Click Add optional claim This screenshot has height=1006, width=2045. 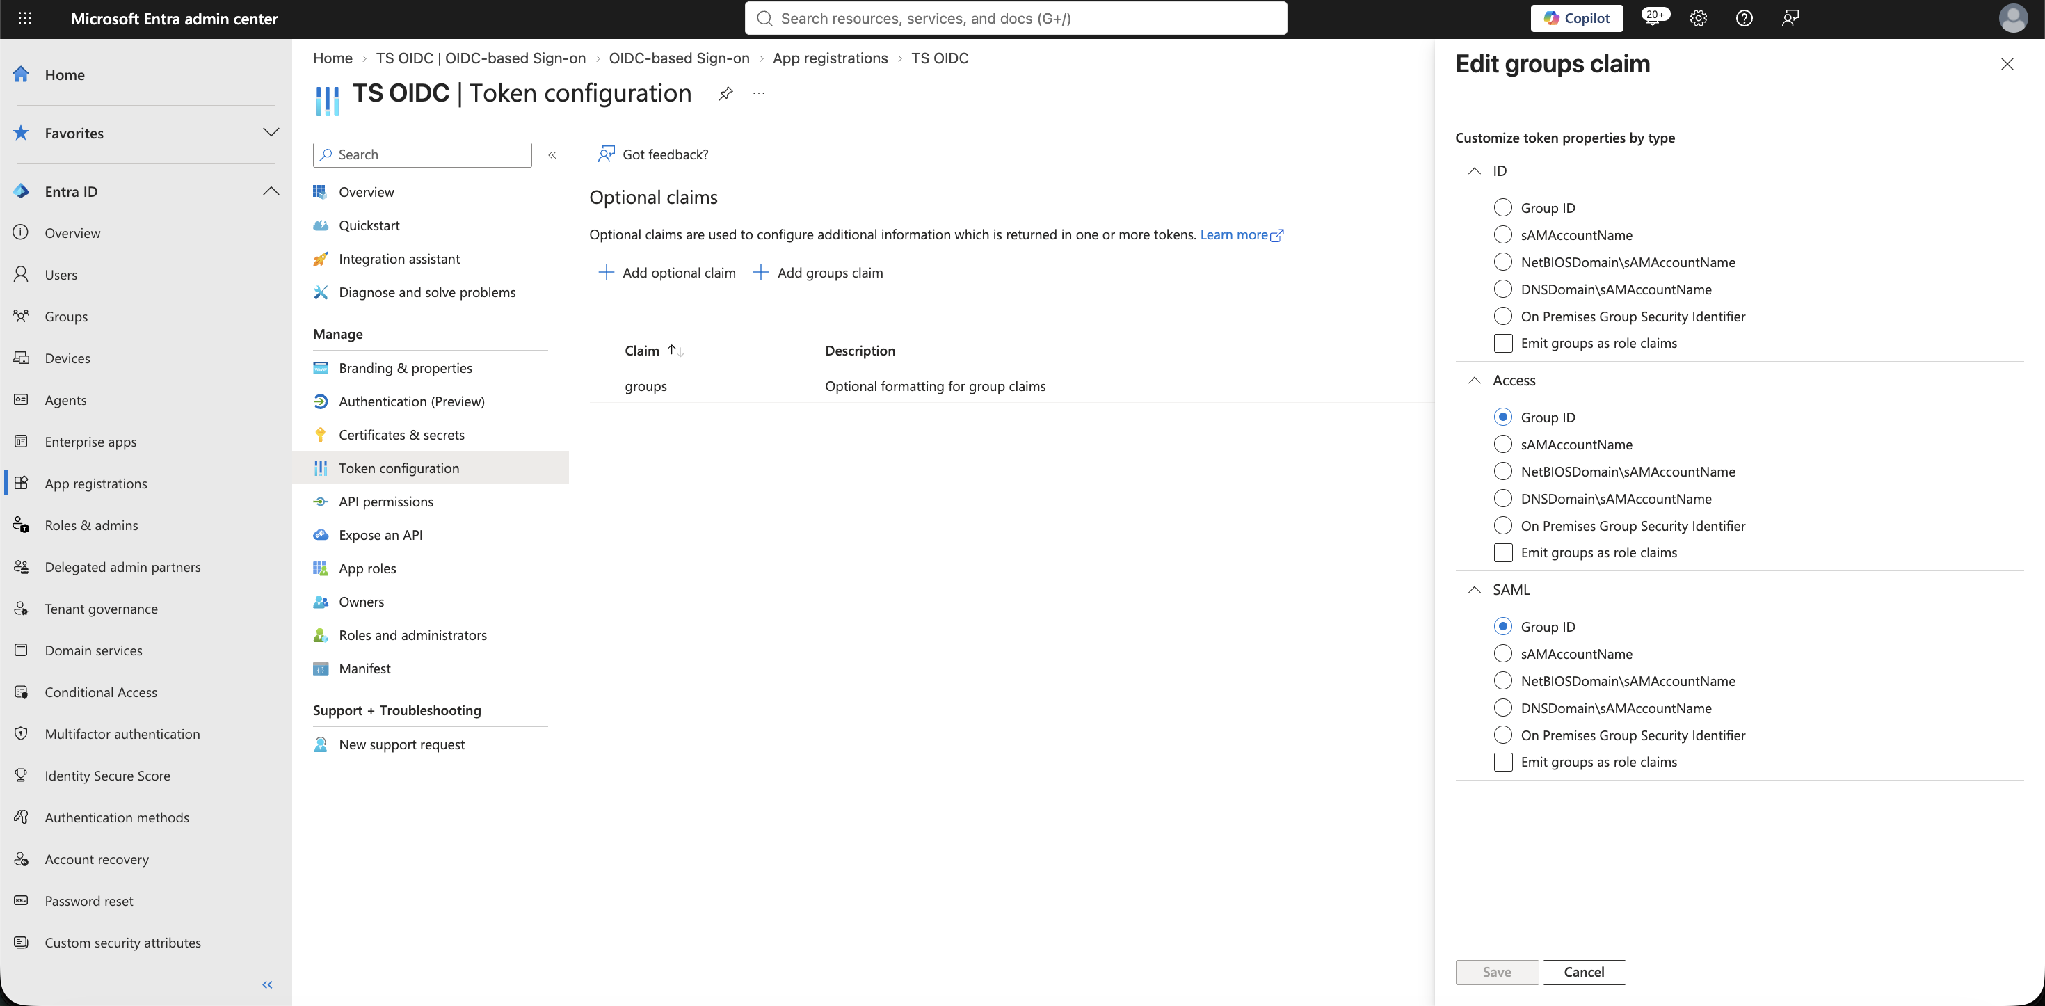[x=667, y=273]
